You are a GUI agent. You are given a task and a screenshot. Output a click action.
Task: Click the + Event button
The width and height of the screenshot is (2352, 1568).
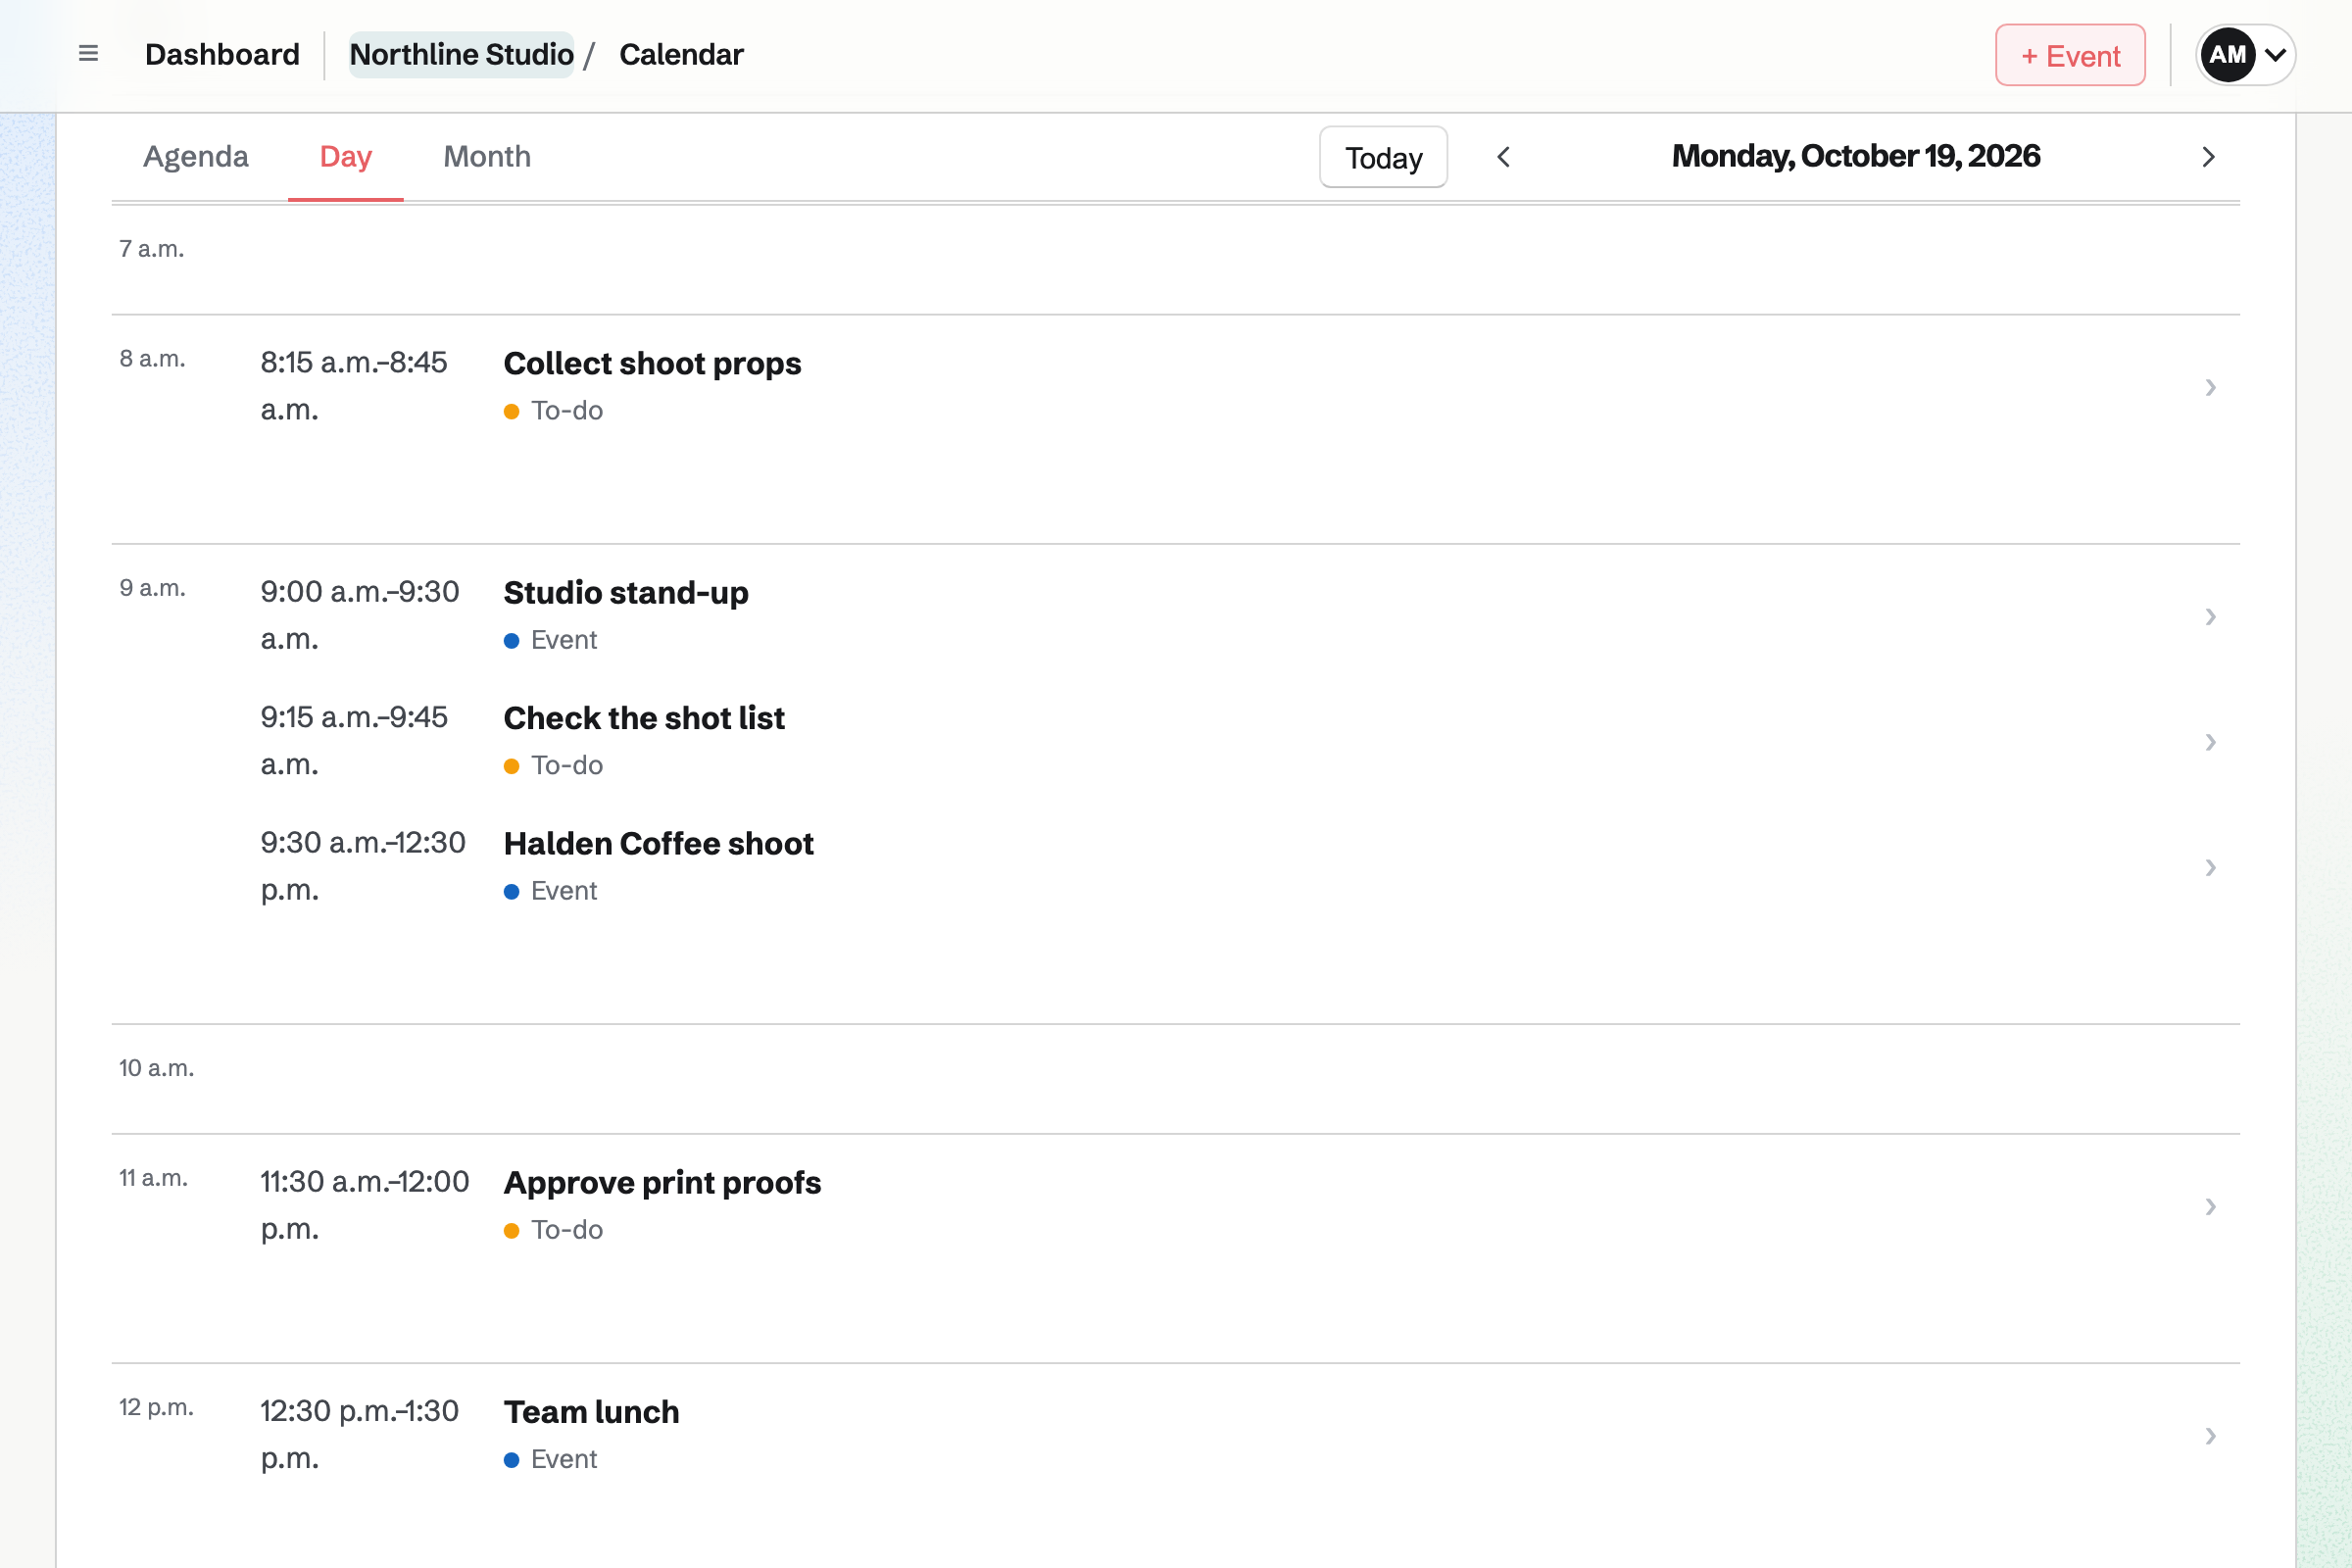tap(2070, 55)
